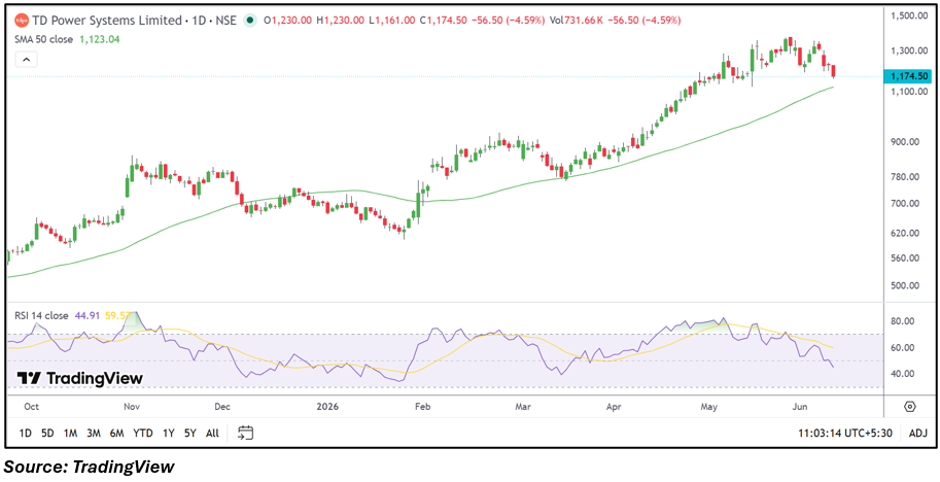Select the 6M time range
This screenshot has width=940, height=482.
tap(116, 433)
